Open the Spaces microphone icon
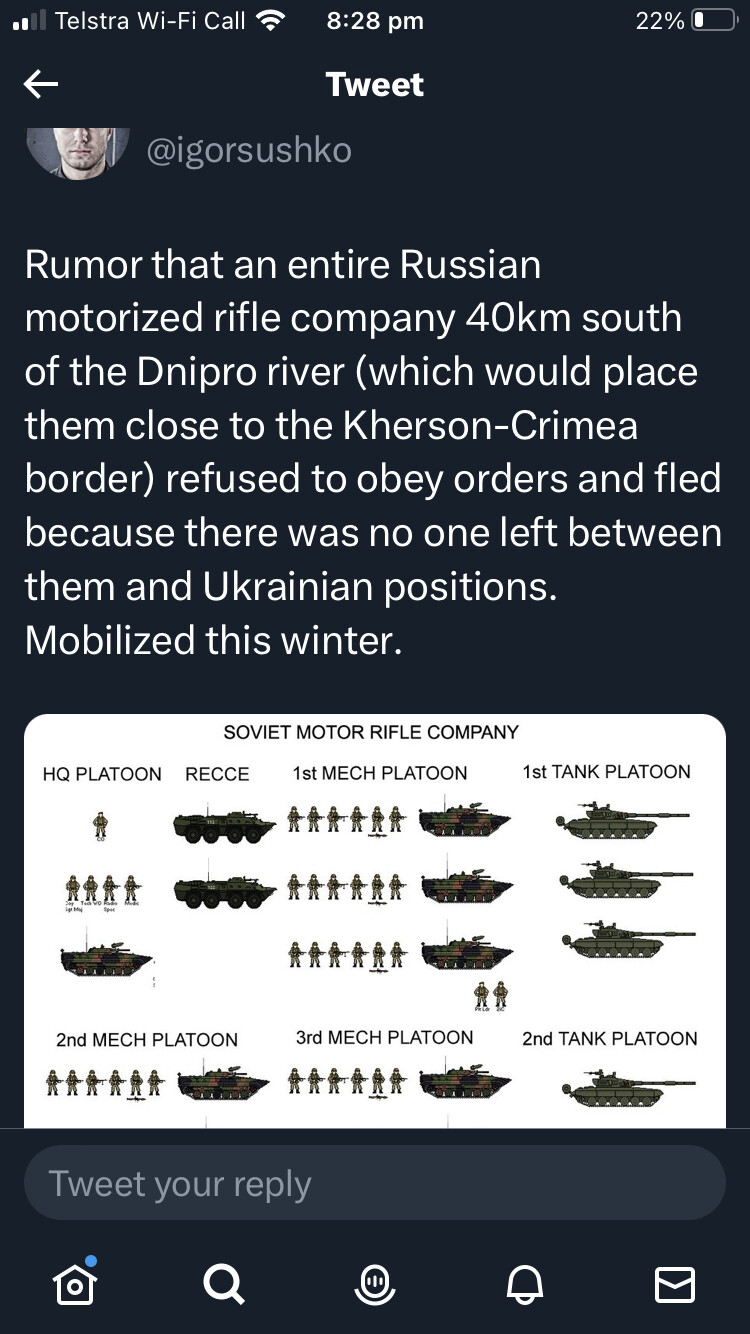Image resolution: width=750 pixels, height=1334 pixels. coord(375,1283)
